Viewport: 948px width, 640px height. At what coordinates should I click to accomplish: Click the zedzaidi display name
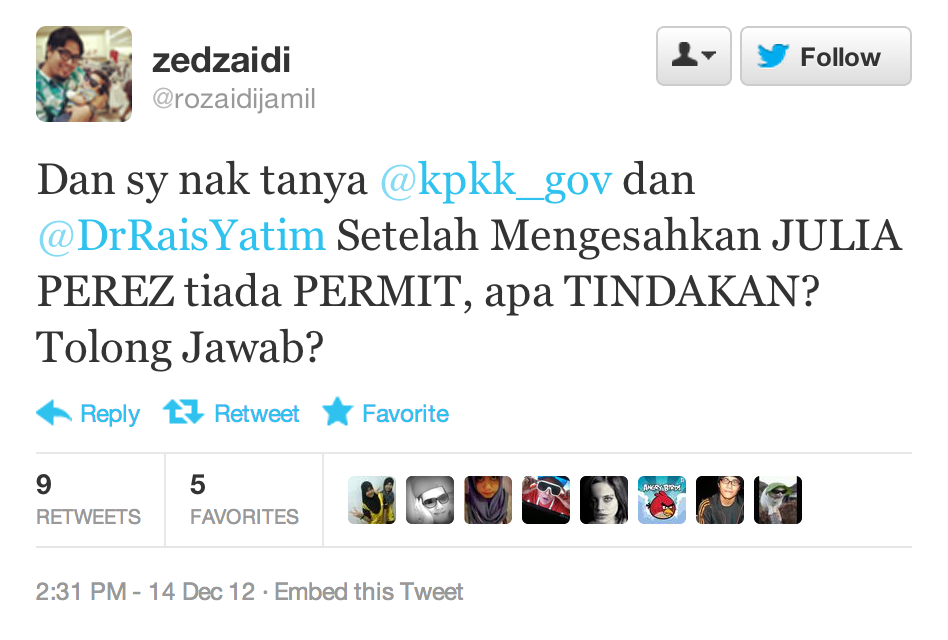tap(221, 60)
